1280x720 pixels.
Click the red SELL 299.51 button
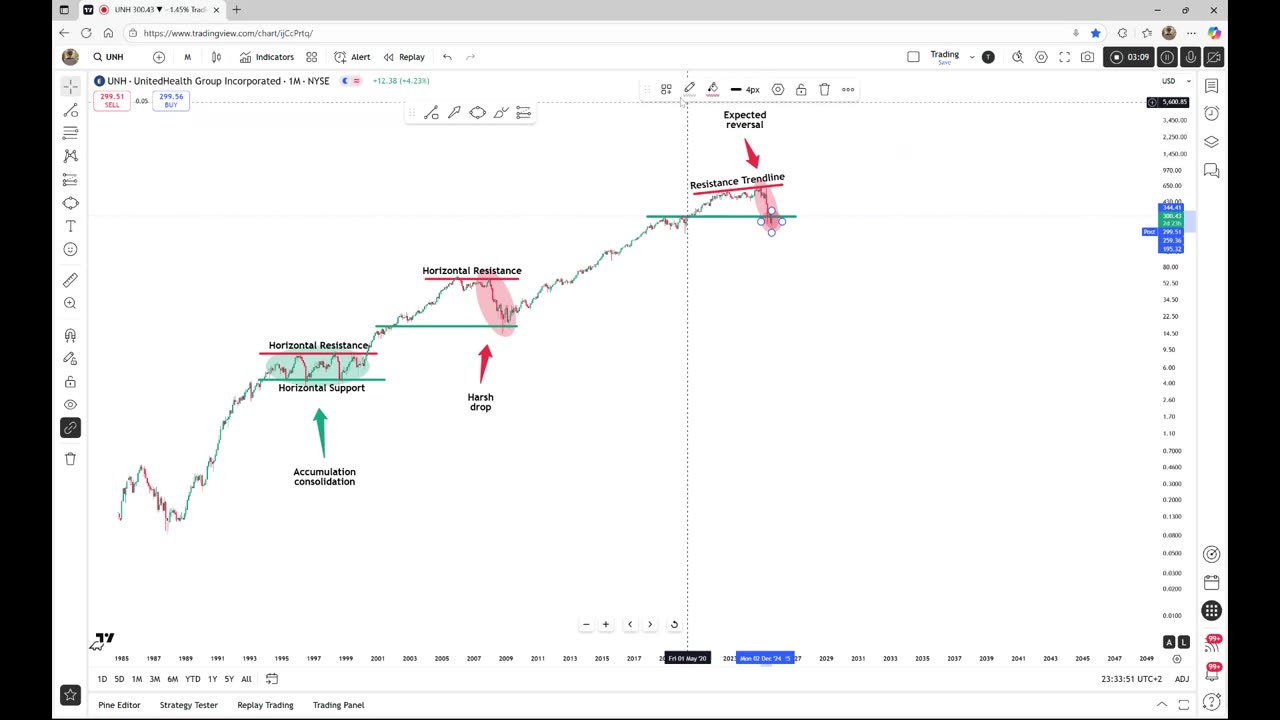(112, 100)
